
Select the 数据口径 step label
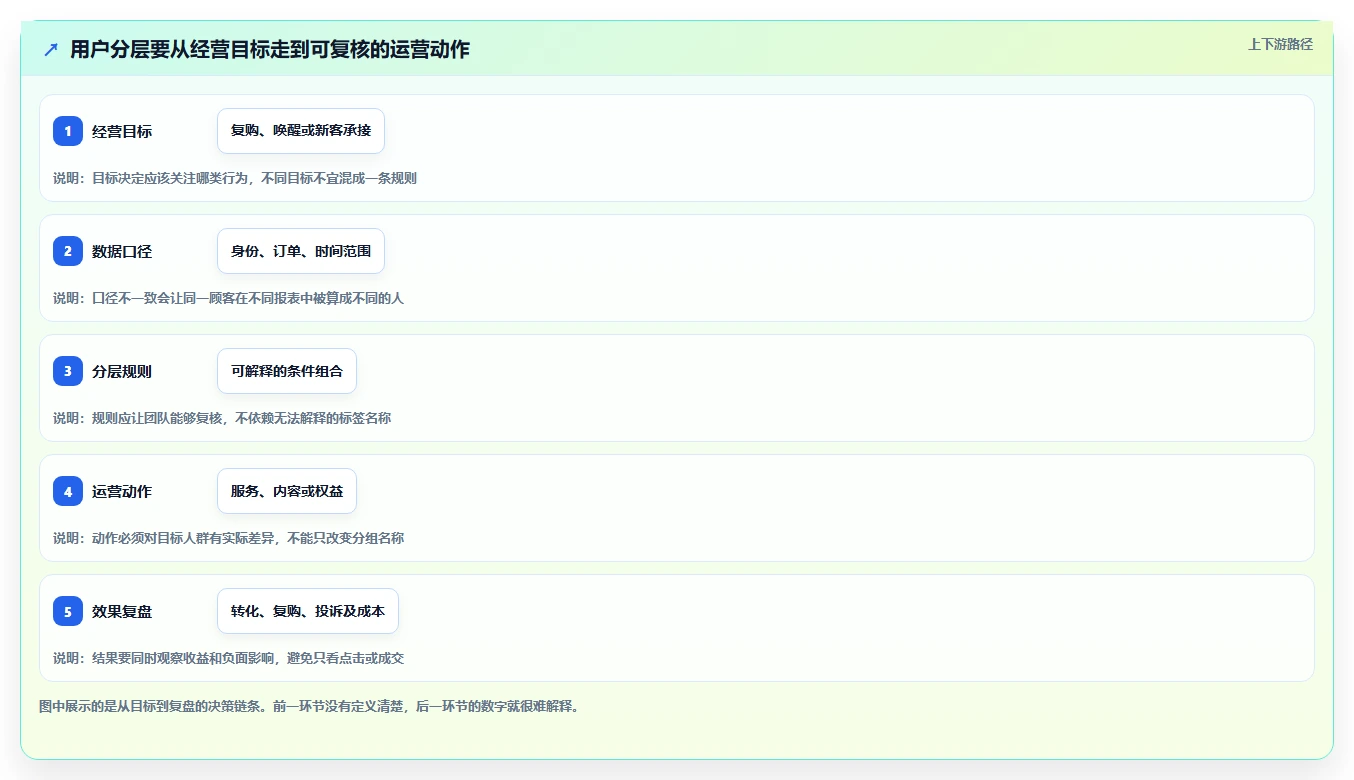click(x=122, y=251)
